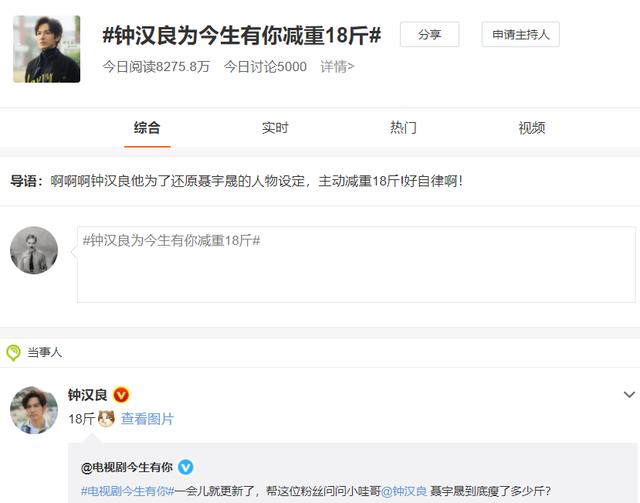Click the user avatar beside the composer
Viewport: 640px width, 503px height.
coord(34,250)
